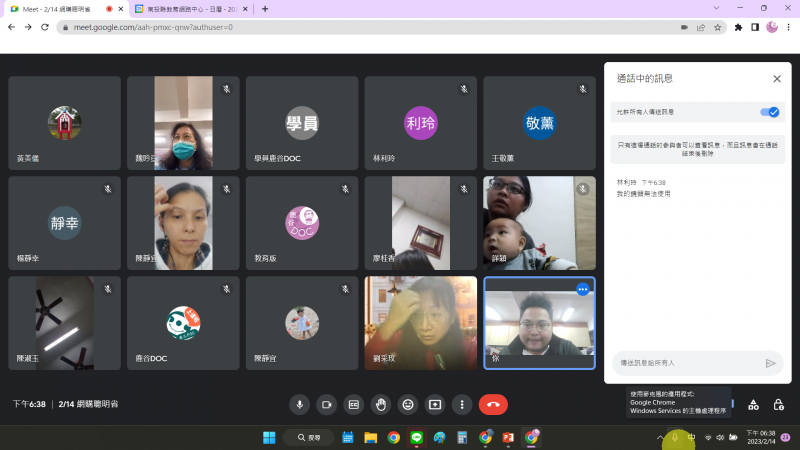This screenshot has height=450, width=800.
Task: Open PowerPoint from taskbar
Action: 508,437
